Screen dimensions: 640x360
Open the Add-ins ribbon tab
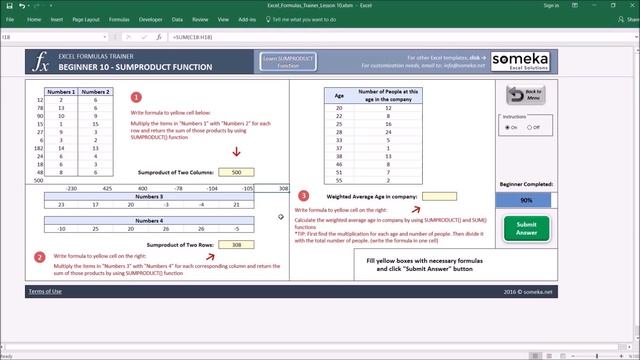click(247, 20)
